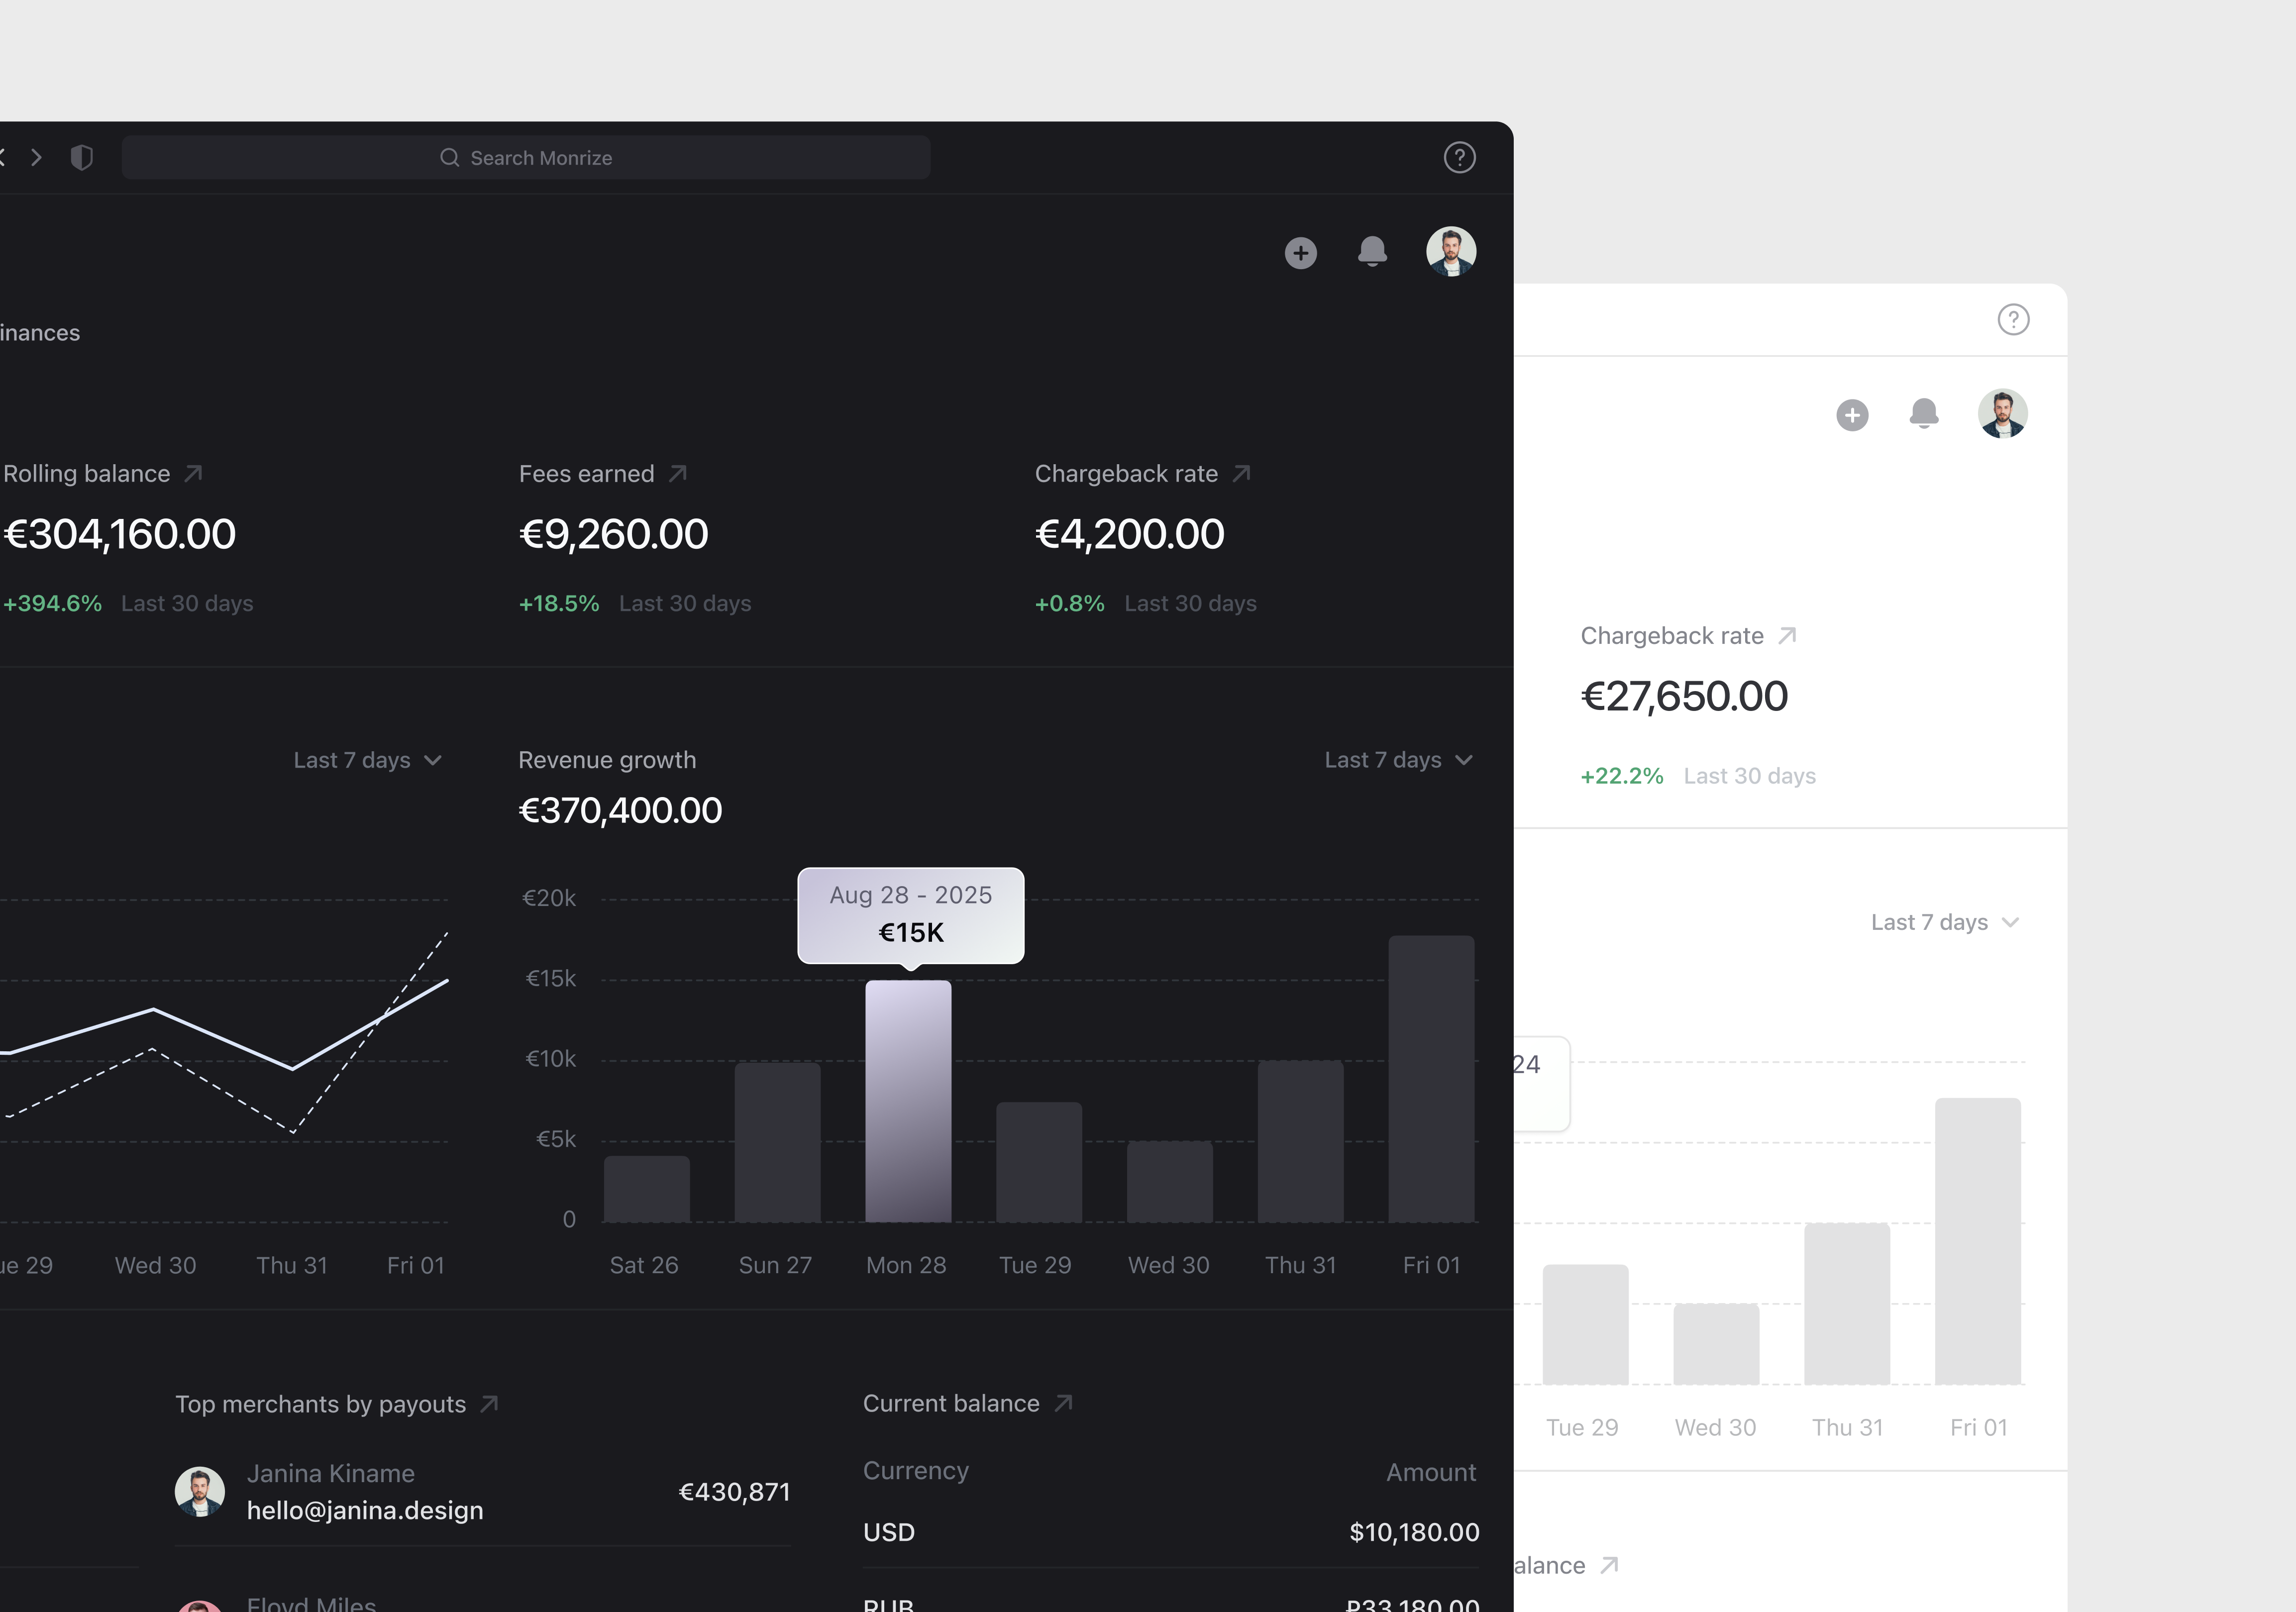This screenshot has height=1612, width=2296.
Task: Open help using the question mark icon top right
Action: [x=1459, y=157]
